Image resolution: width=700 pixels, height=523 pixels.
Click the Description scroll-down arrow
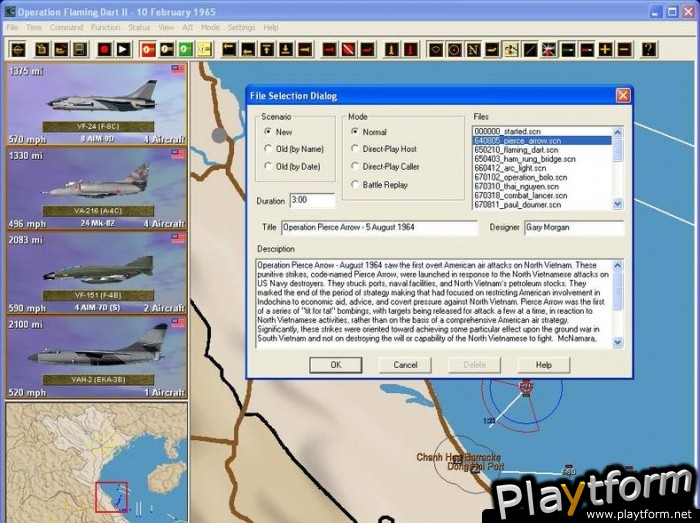[618, 342]
